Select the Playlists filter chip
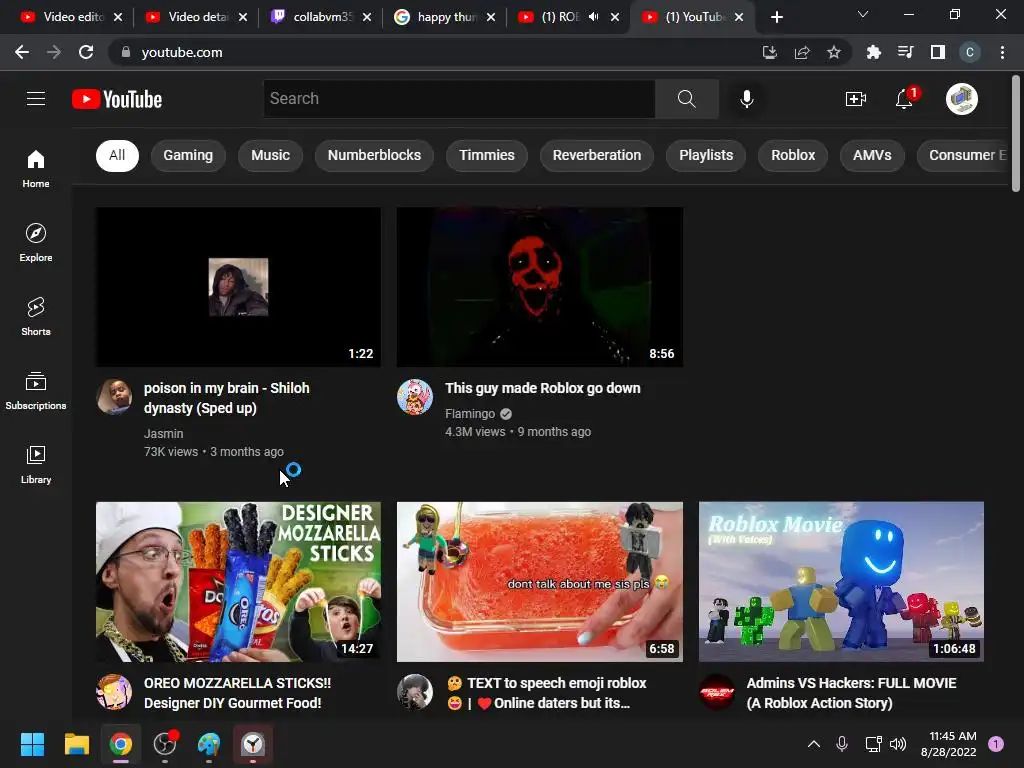The width and height of the screenshot is (1024, 768). coord(706,155)
